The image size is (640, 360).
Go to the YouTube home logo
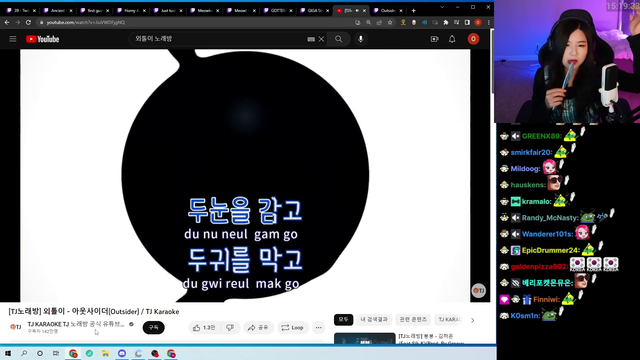click(x=42, y=39)
